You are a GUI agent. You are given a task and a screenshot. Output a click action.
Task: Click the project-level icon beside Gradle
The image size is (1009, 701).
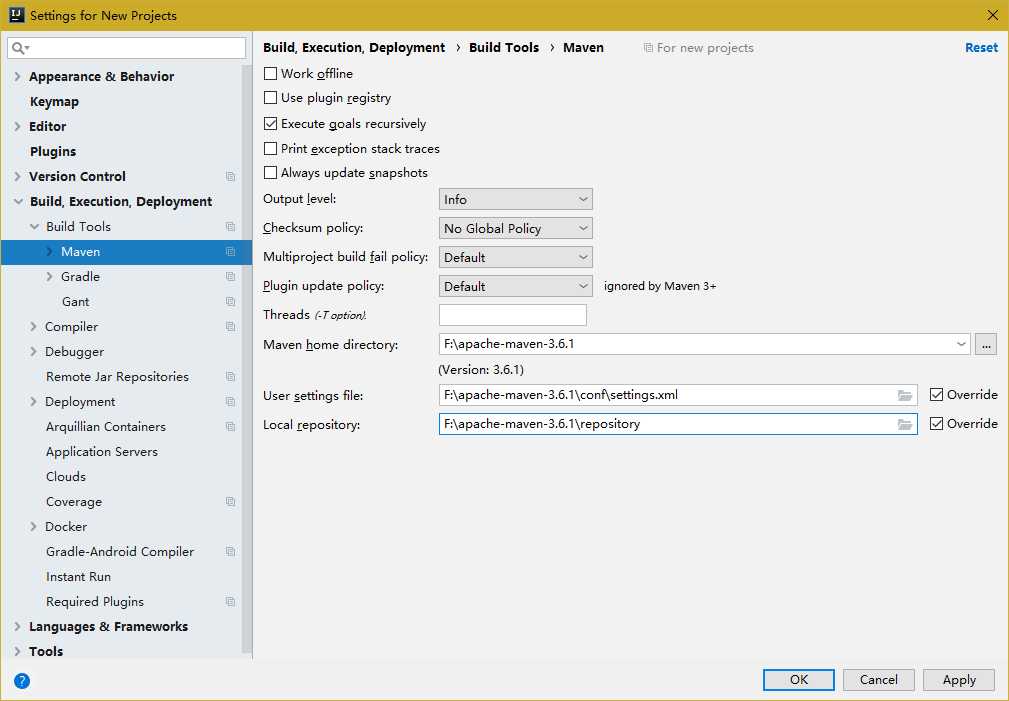pos(230,277)
